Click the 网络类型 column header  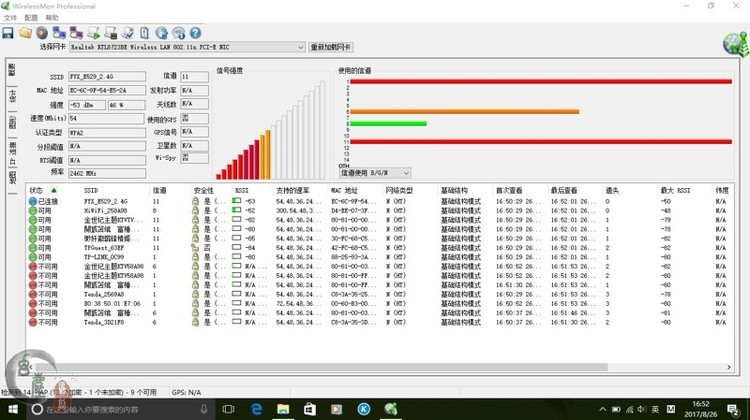[399, 190]
